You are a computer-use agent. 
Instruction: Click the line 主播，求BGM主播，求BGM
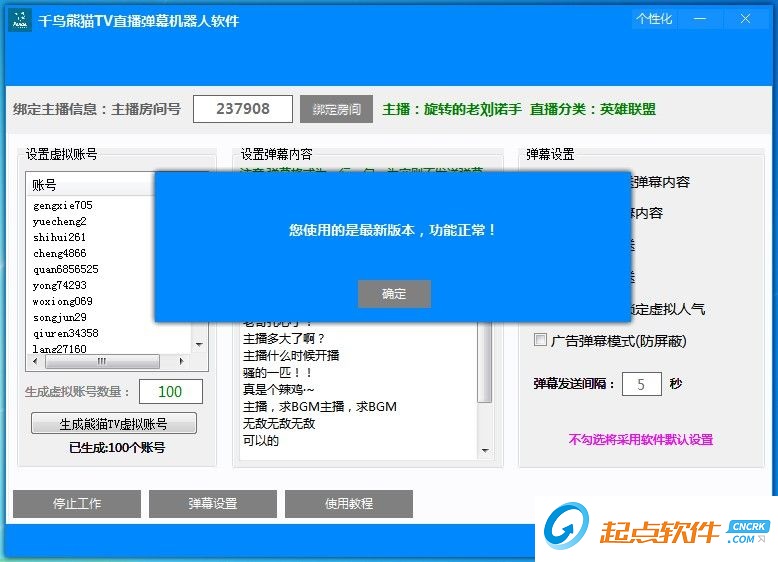tap(320, 407)
